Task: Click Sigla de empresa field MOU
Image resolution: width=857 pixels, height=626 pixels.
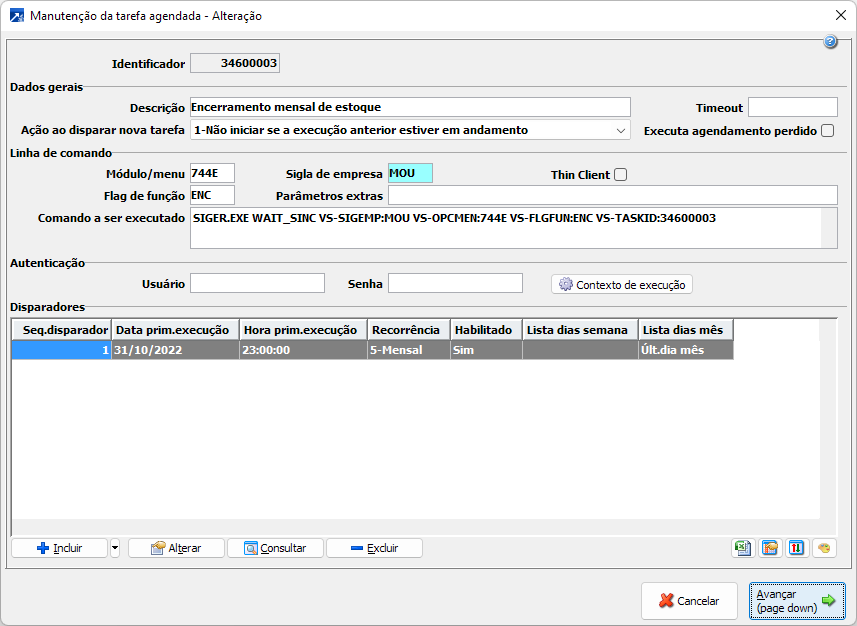Action: (410, 173)
